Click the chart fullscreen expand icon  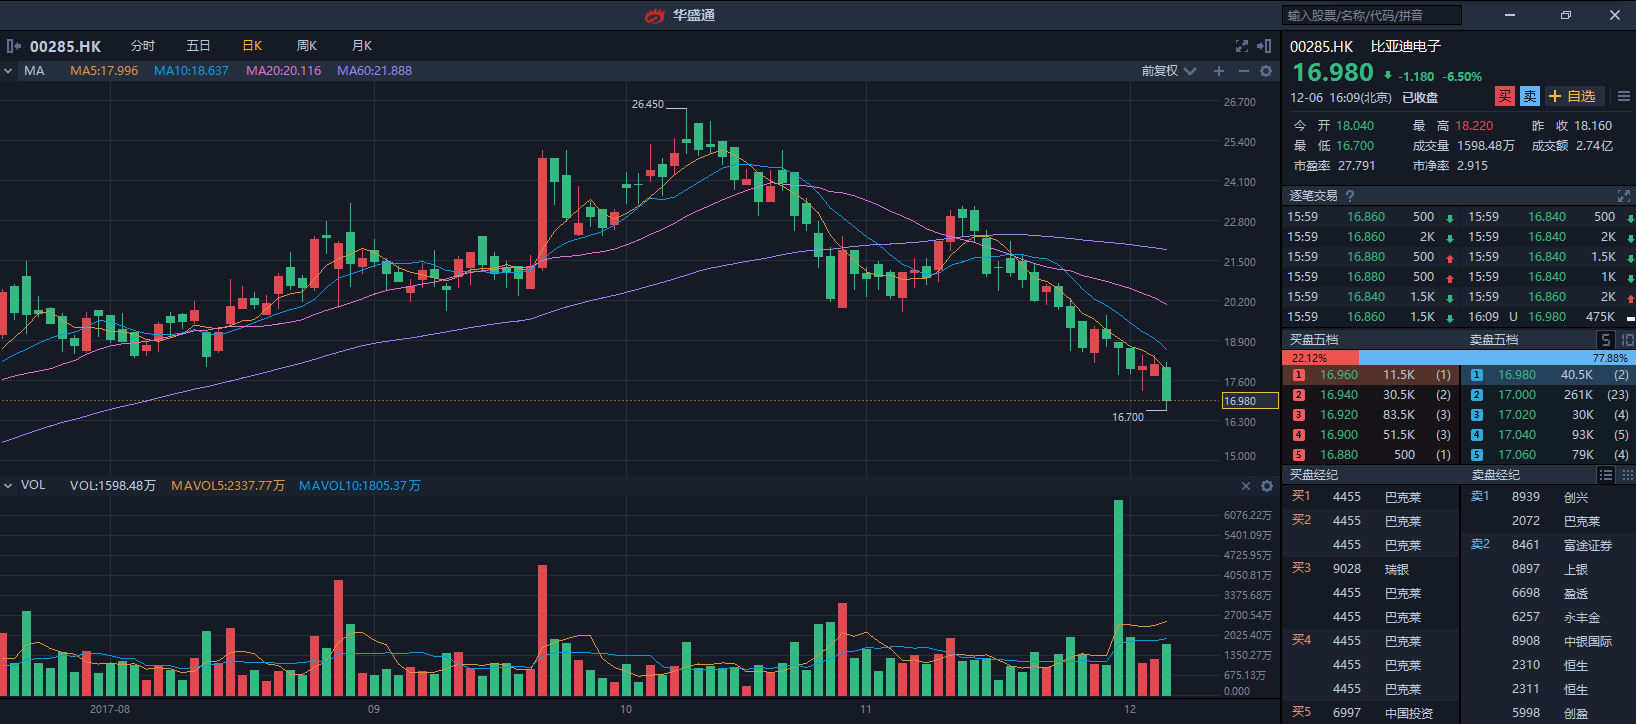pyautogui.click(x=1242, y=46)
